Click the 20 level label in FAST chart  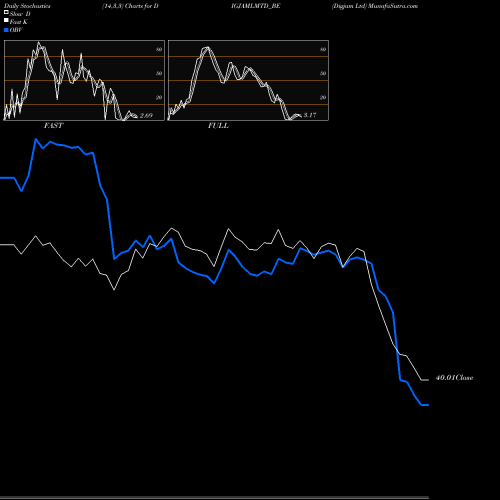(159, 97)
